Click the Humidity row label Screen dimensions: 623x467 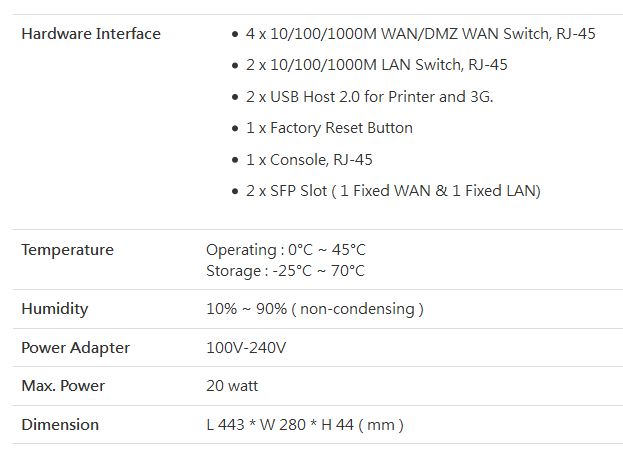point(55,309)
